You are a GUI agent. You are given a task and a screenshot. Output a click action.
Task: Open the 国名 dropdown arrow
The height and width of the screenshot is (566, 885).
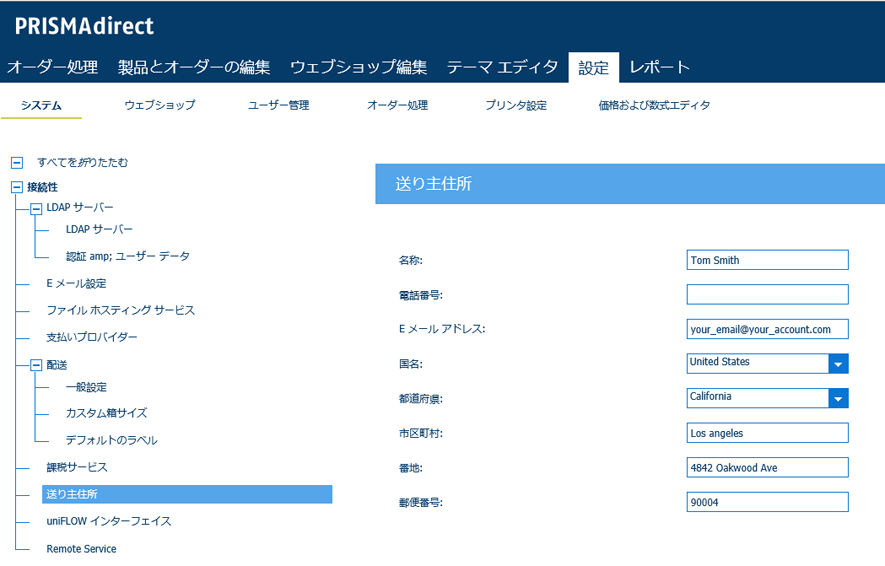point(838,363)
